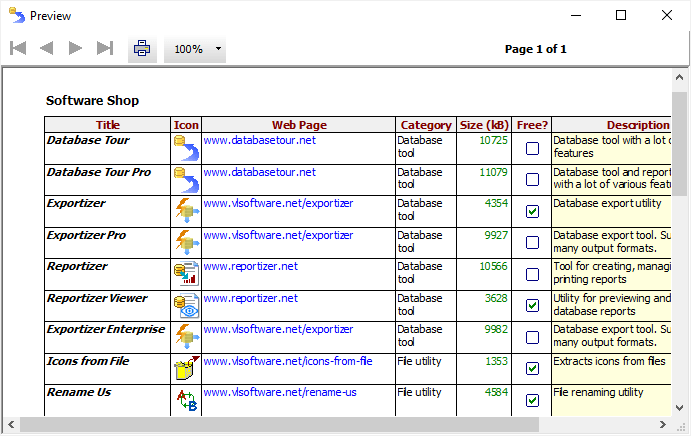The width and height of the screenshot is (691, 436).
Task: Click the Print button
Action: pyautogui.click(x=142, y=48)
